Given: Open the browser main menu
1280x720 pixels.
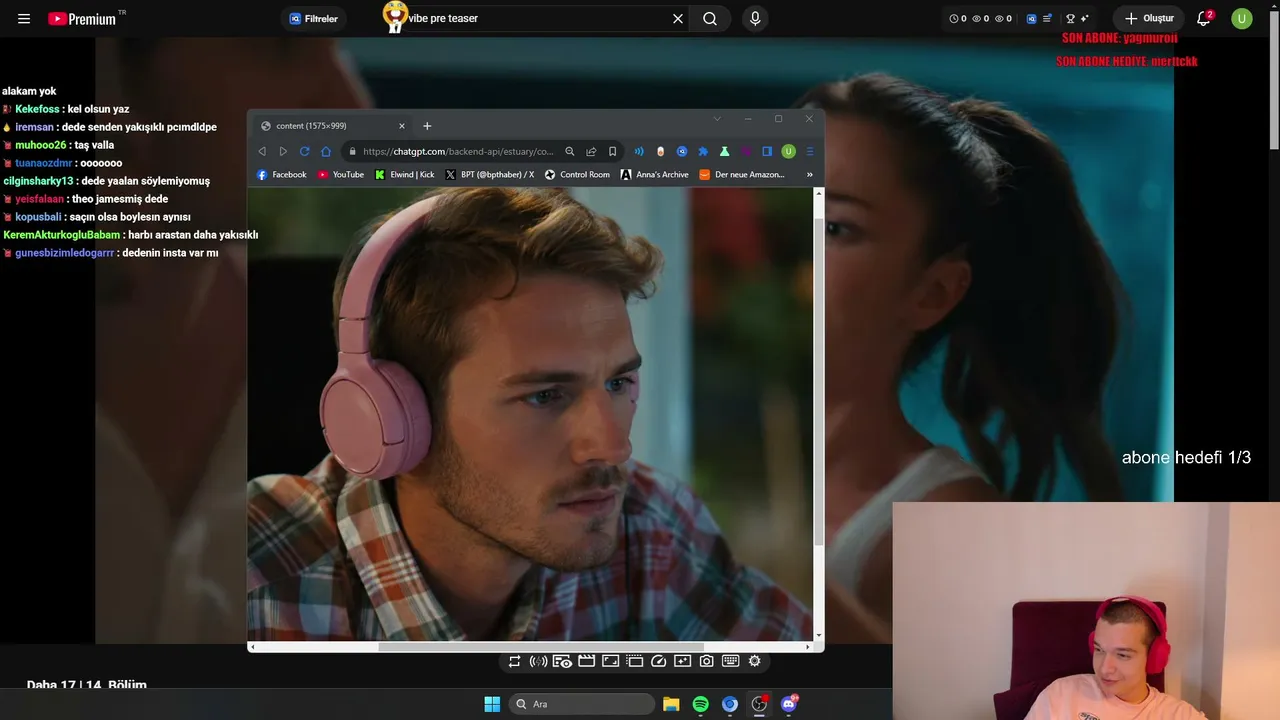Looking at the screenshot, I should coord(809,151).
